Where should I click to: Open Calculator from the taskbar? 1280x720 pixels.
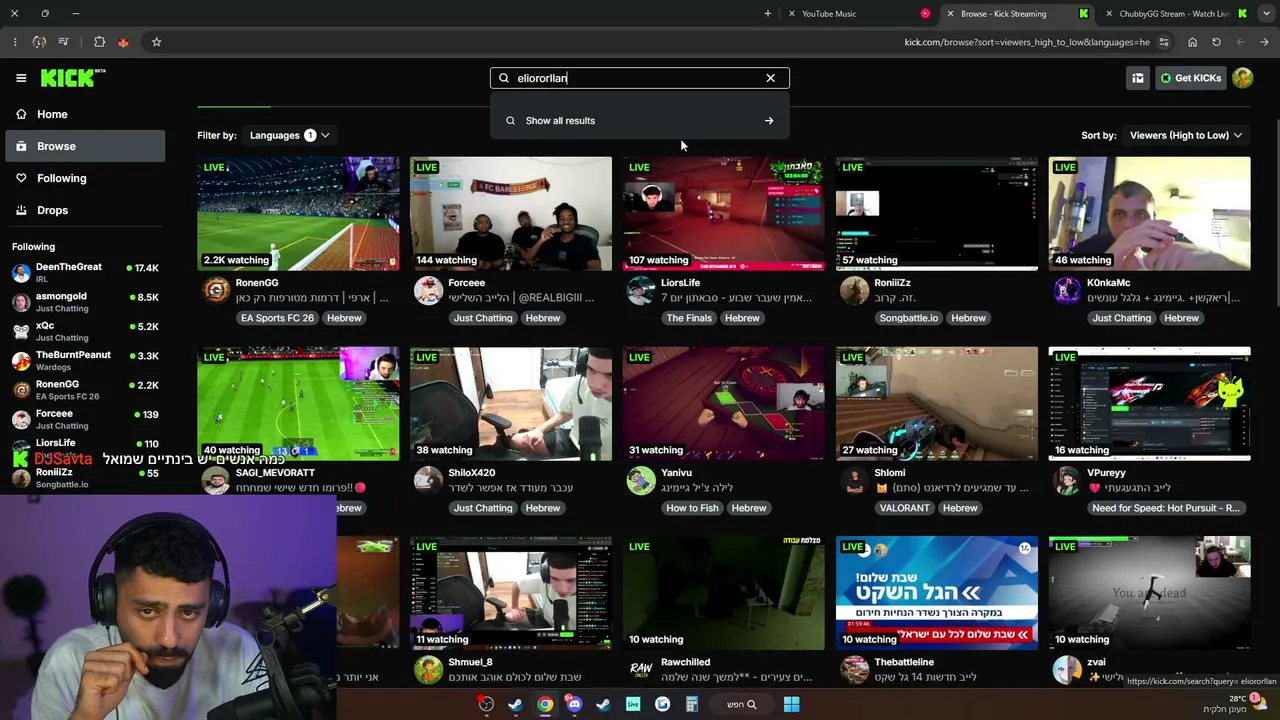coord(691,704)
